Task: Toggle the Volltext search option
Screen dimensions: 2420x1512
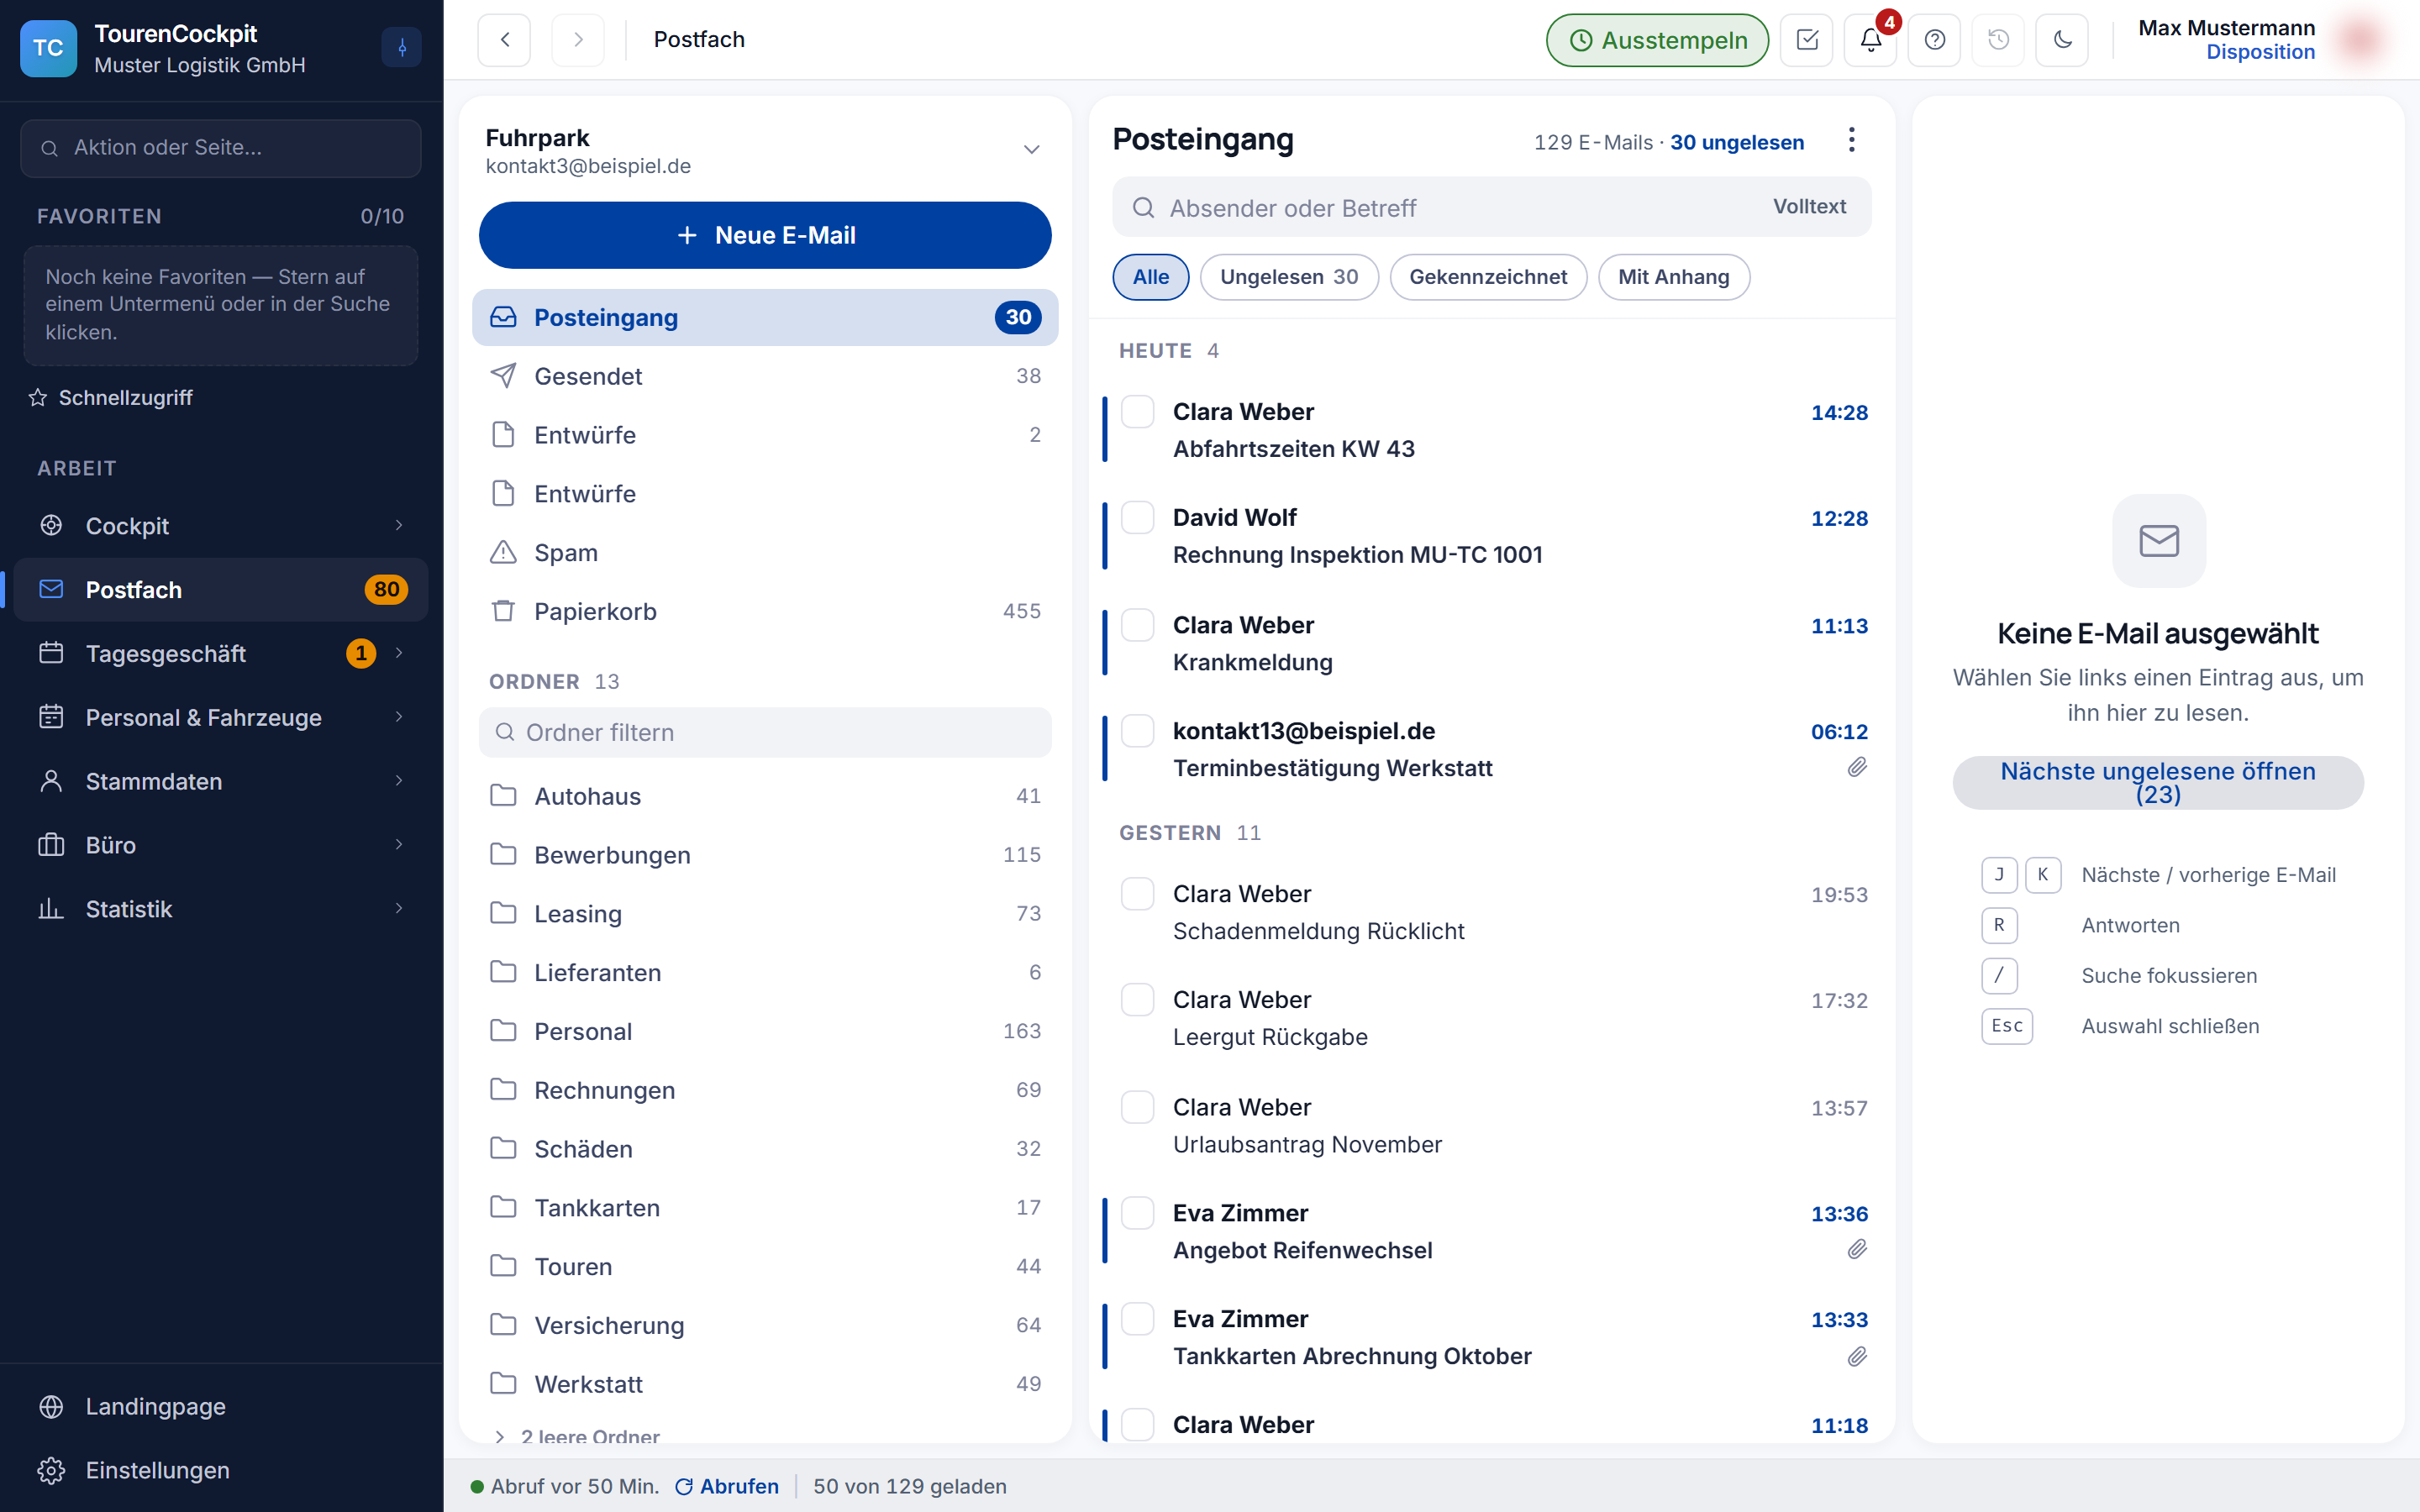Action: (1809, 207)
